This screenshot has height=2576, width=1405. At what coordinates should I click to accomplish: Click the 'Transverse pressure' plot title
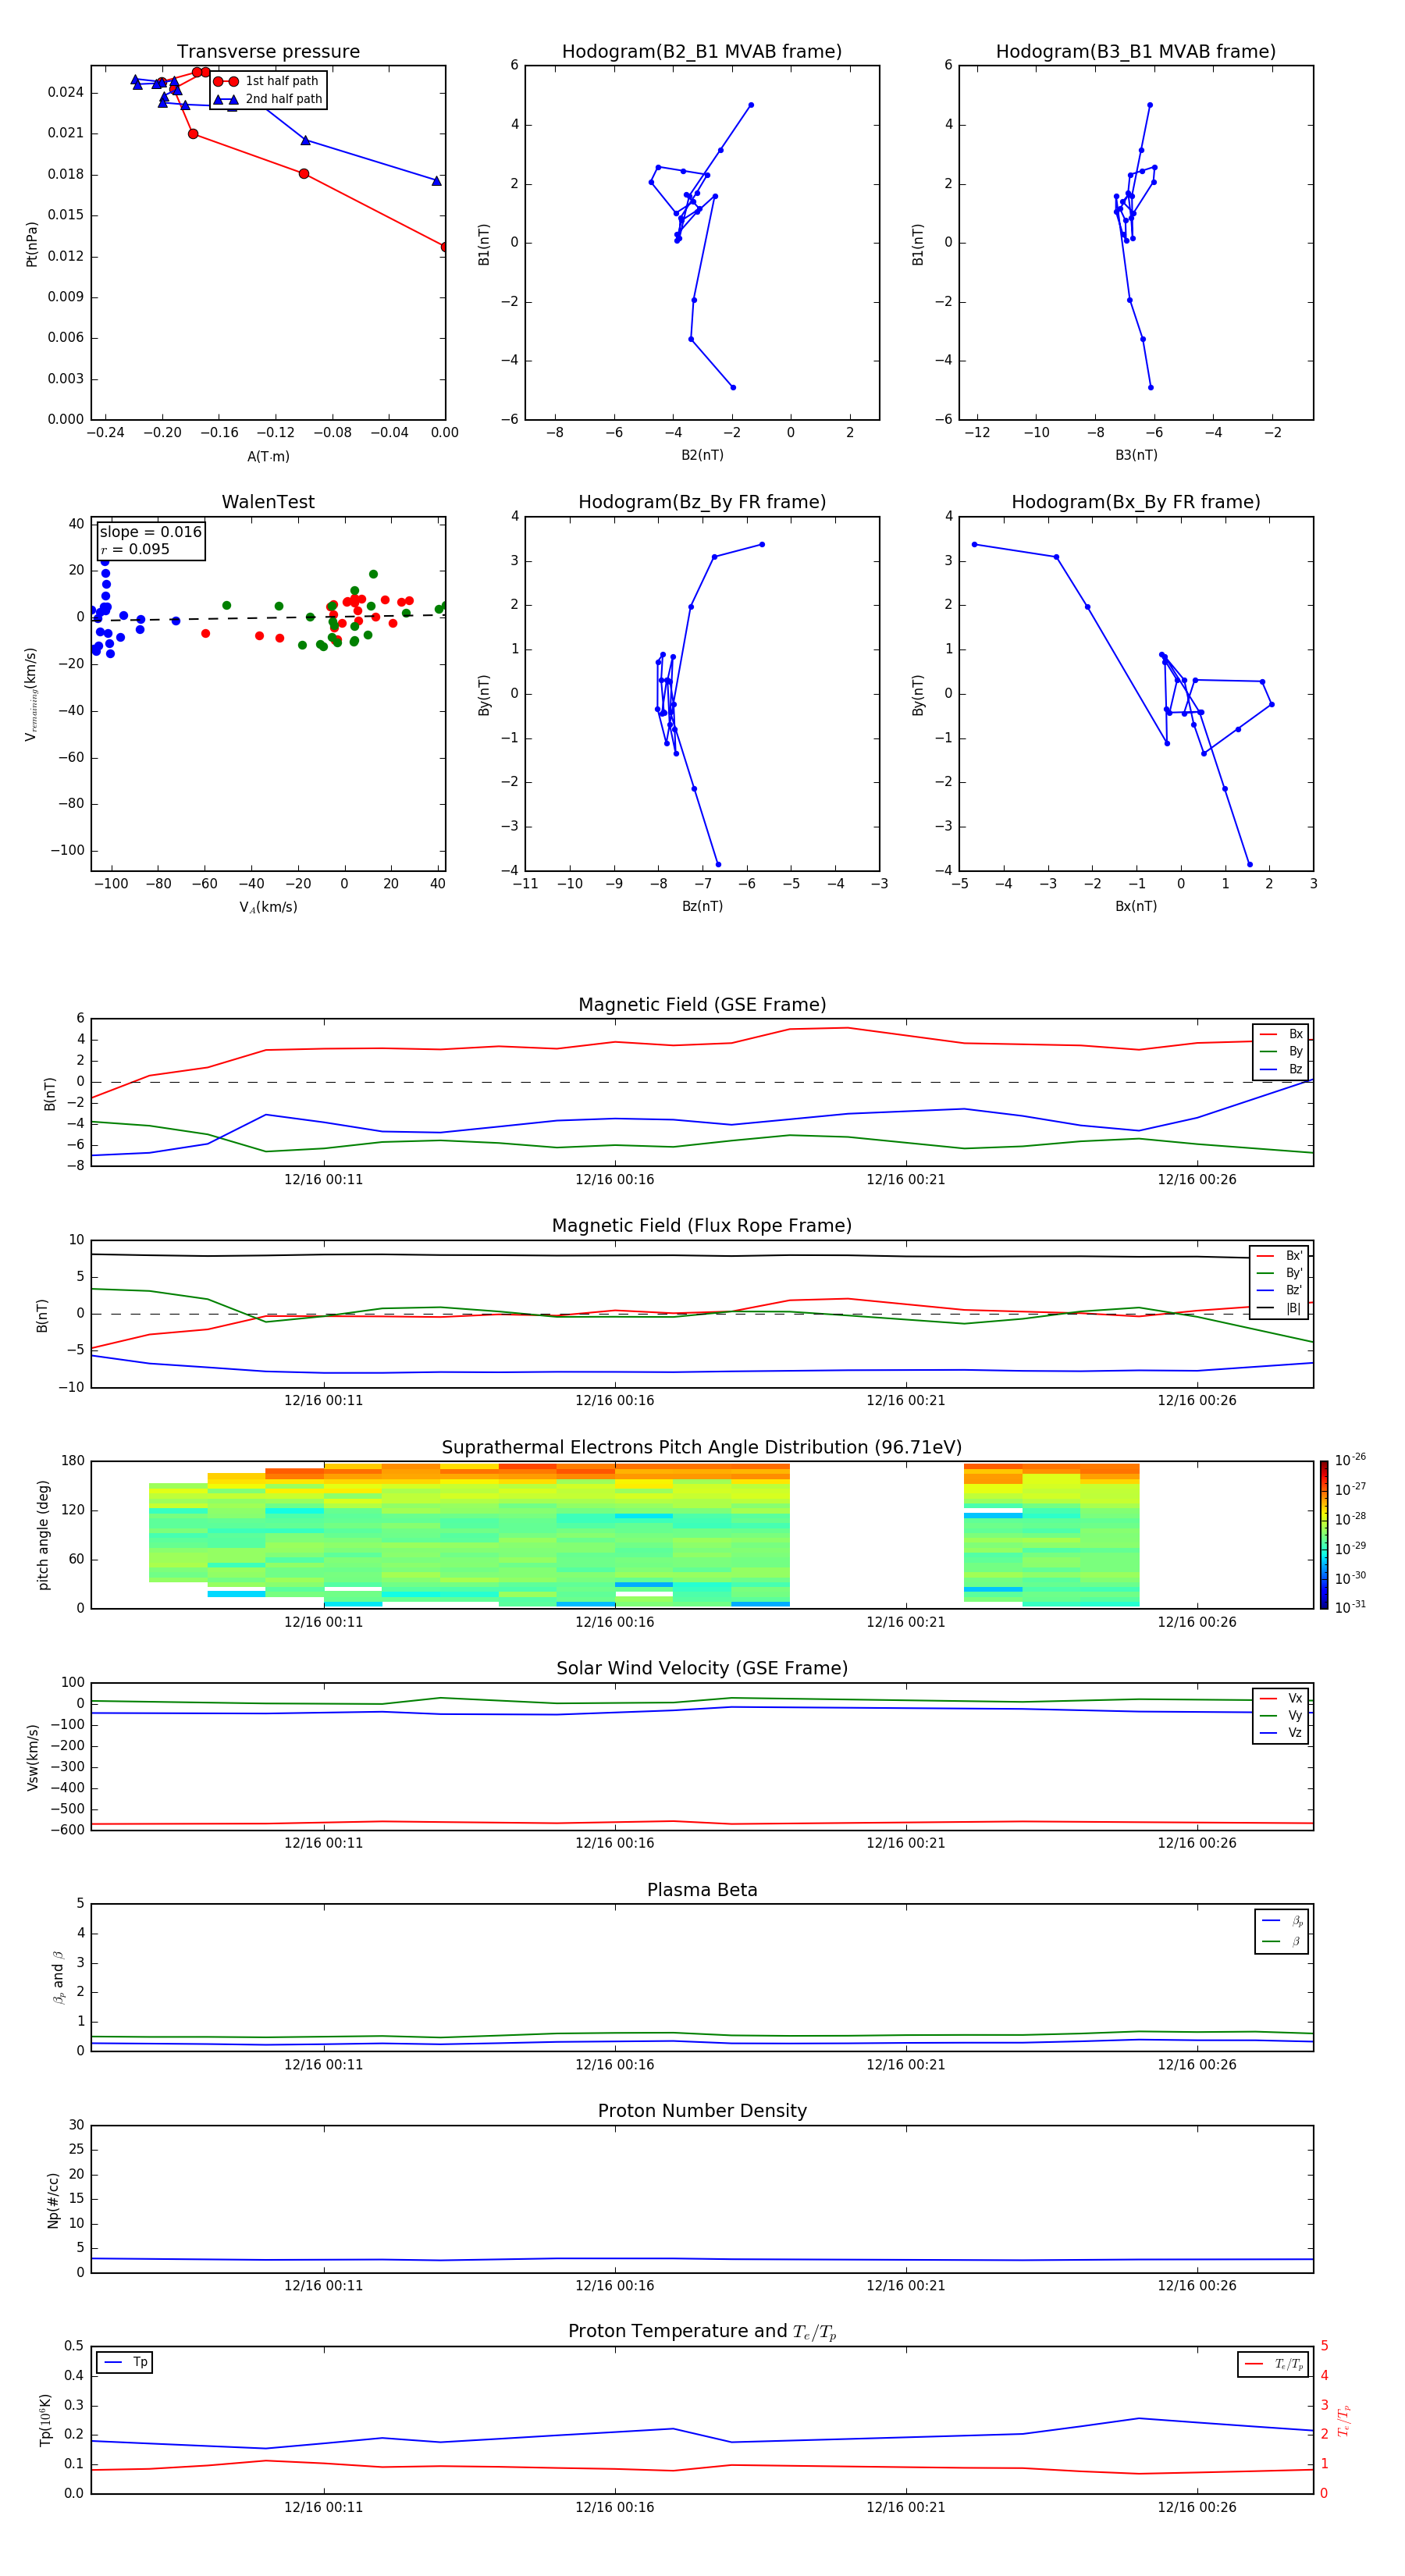click(268, 52)
